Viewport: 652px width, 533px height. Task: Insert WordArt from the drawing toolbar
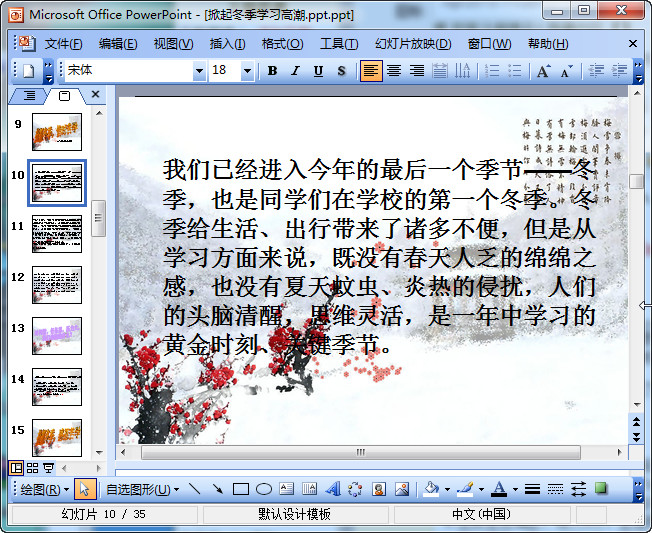coord(332,489)
